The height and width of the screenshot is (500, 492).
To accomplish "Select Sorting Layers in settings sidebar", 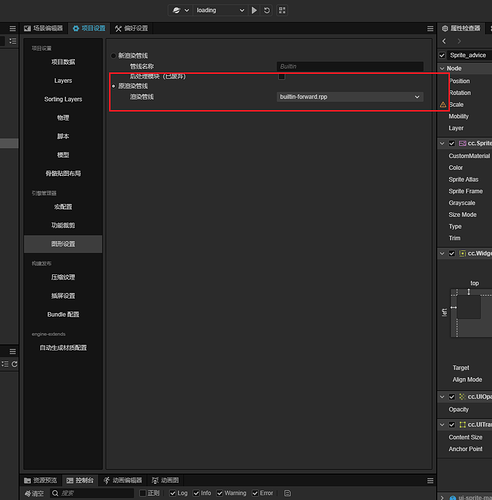I will tap(63, 99).
